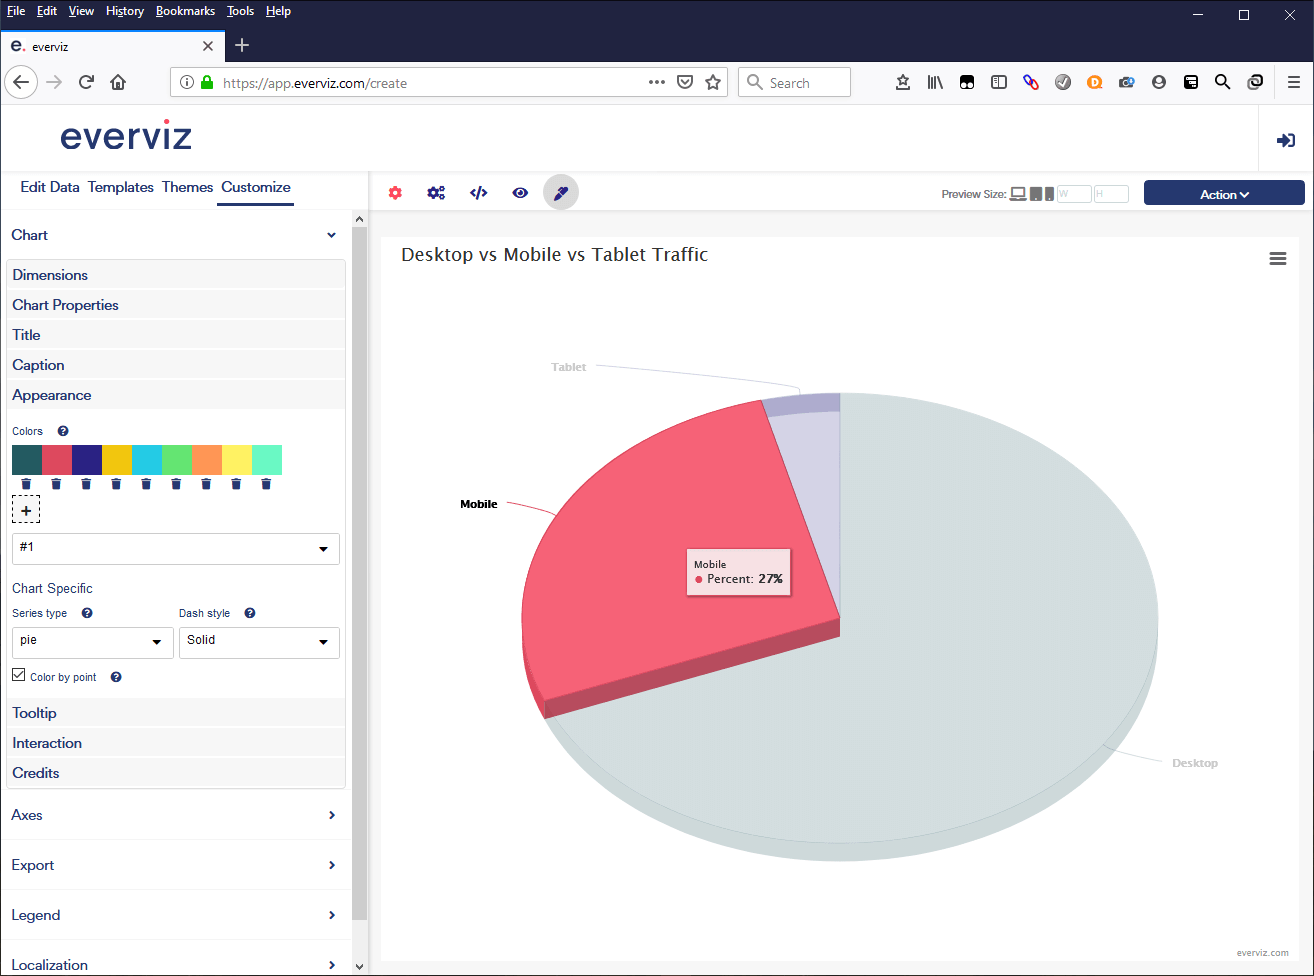This screenshot has height=976, width=1314.
Task: Switch to the Templates tab
Action: coord(120,187)
